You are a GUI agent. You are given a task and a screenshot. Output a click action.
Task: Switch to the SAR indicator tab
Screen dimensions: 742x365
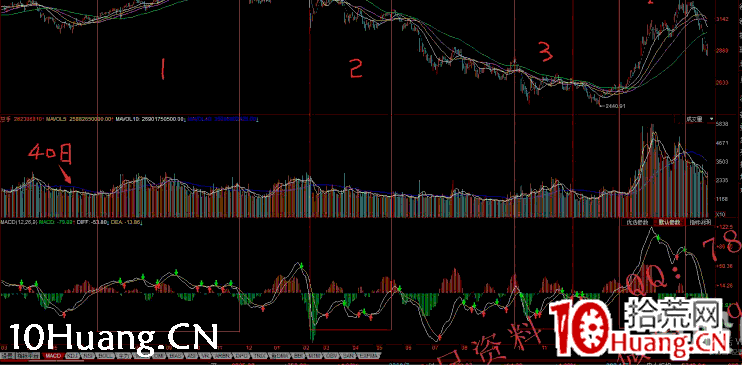[x=348, y=356]
